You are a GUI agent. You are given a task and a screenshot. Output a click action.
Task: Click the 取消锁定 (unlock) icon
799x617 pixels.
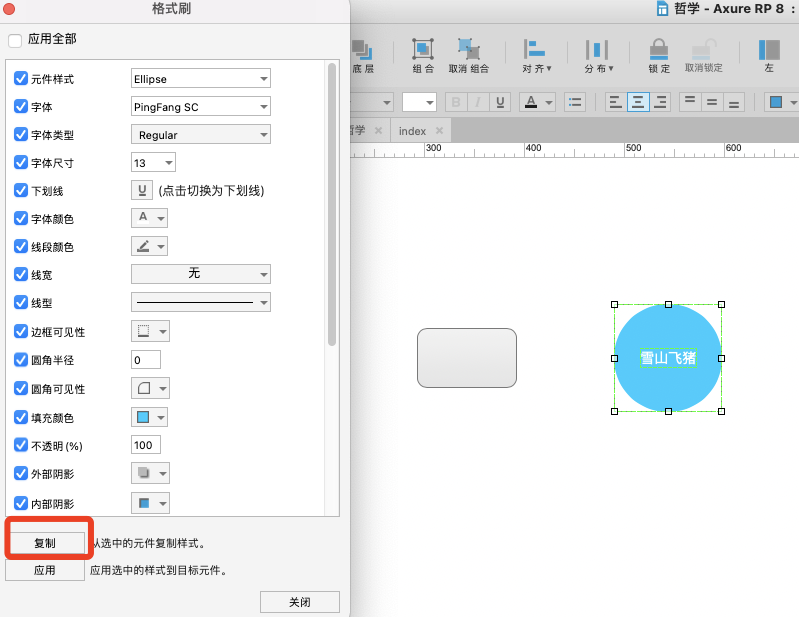(704, 50)
